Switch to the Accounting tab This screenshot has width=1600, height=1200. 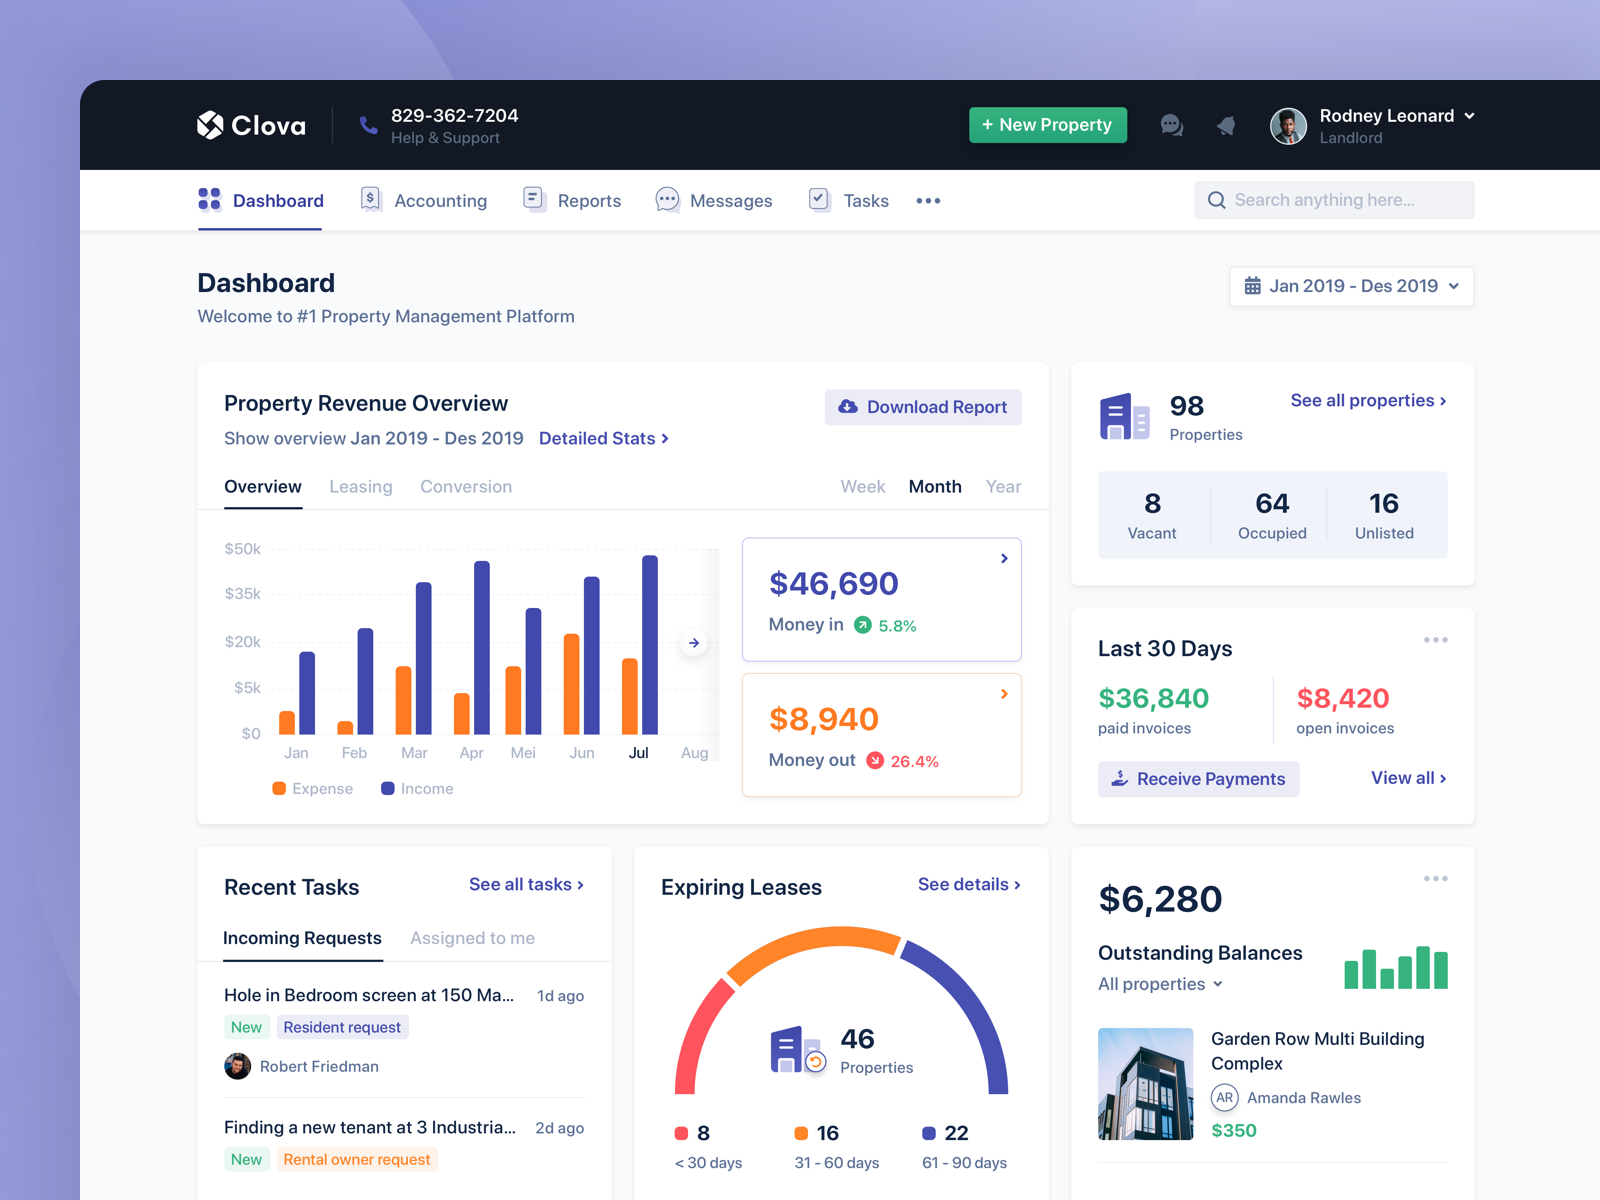point(439,200)
